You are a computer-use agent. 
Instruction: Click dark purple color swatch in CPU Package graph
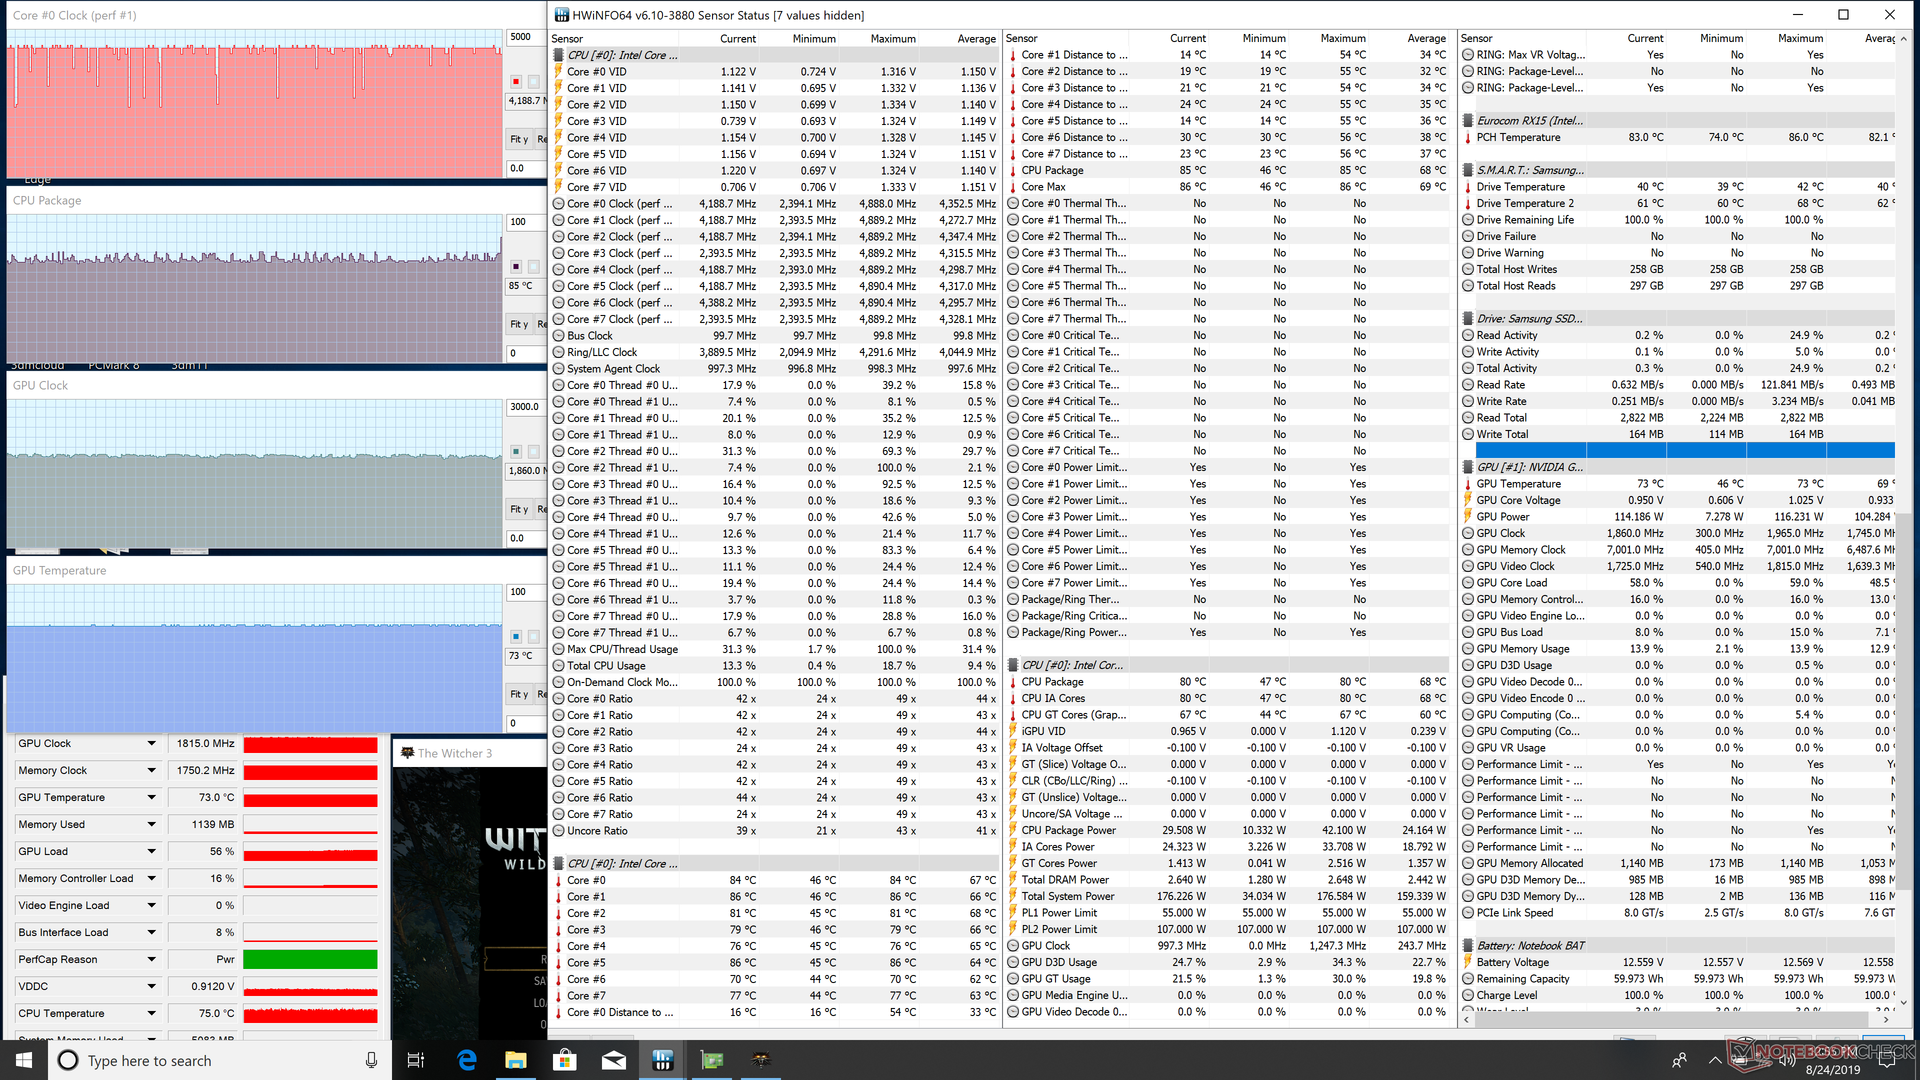(x=516, y=267)
